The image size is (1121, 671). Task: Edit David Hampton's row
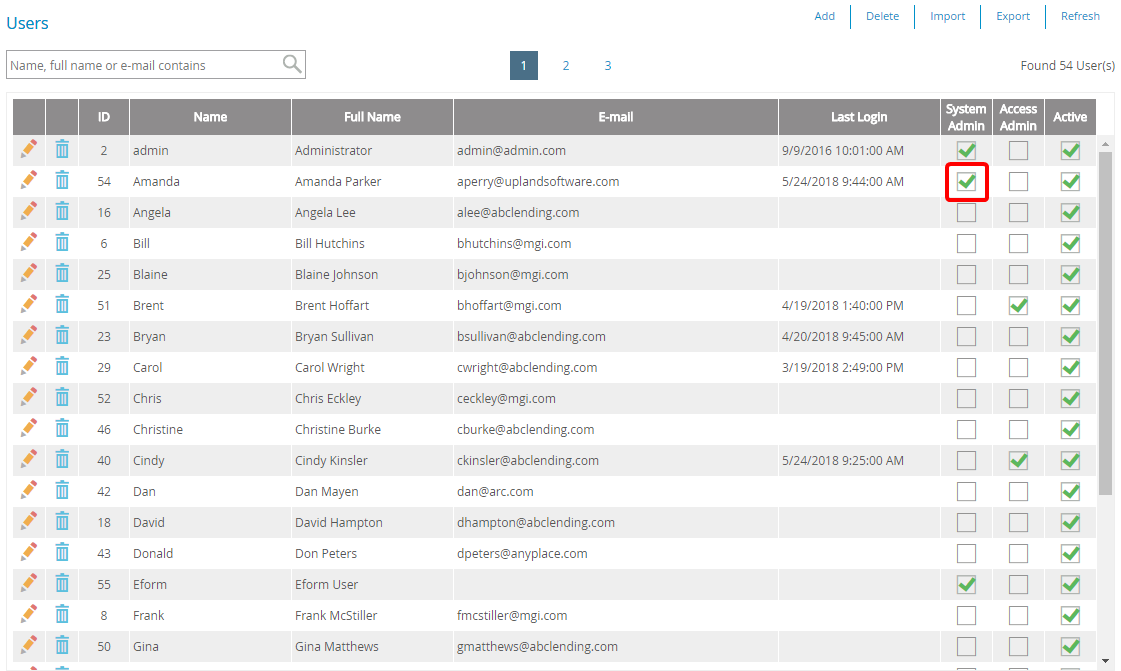[x=29, y=521]
